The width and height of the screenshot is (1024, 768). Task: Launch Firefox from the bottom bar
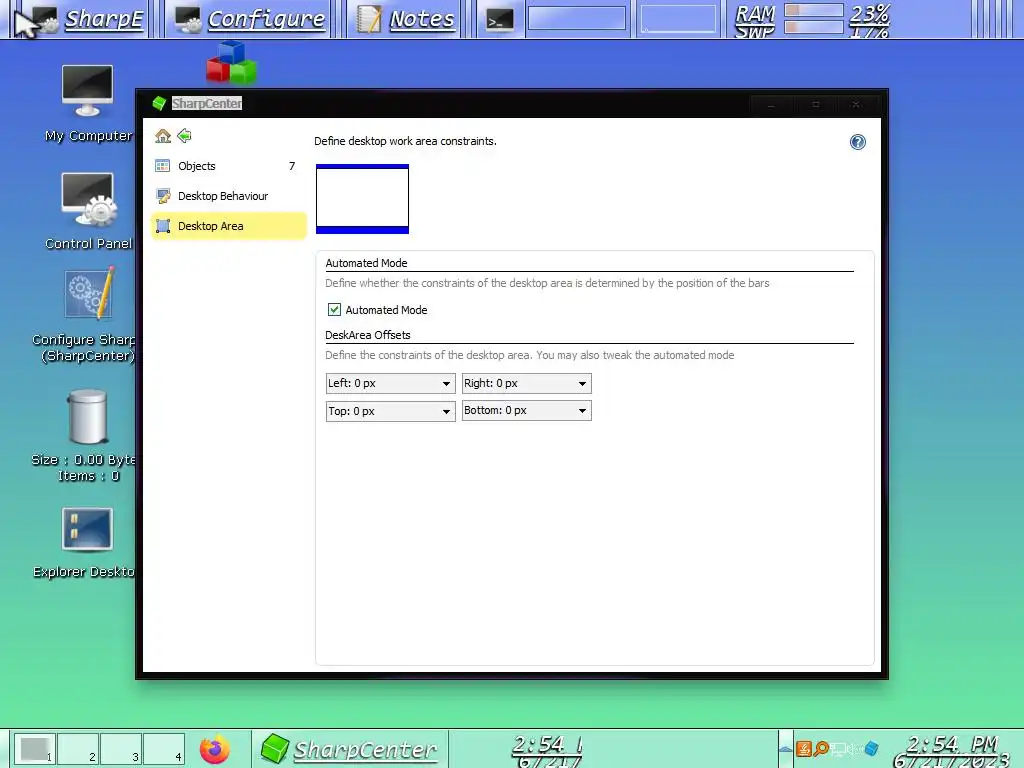tap(215, 749)
